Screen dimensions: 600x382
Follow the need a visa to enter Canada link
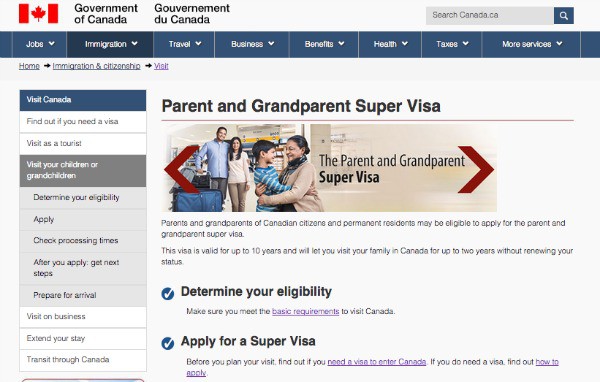(377, 362)
